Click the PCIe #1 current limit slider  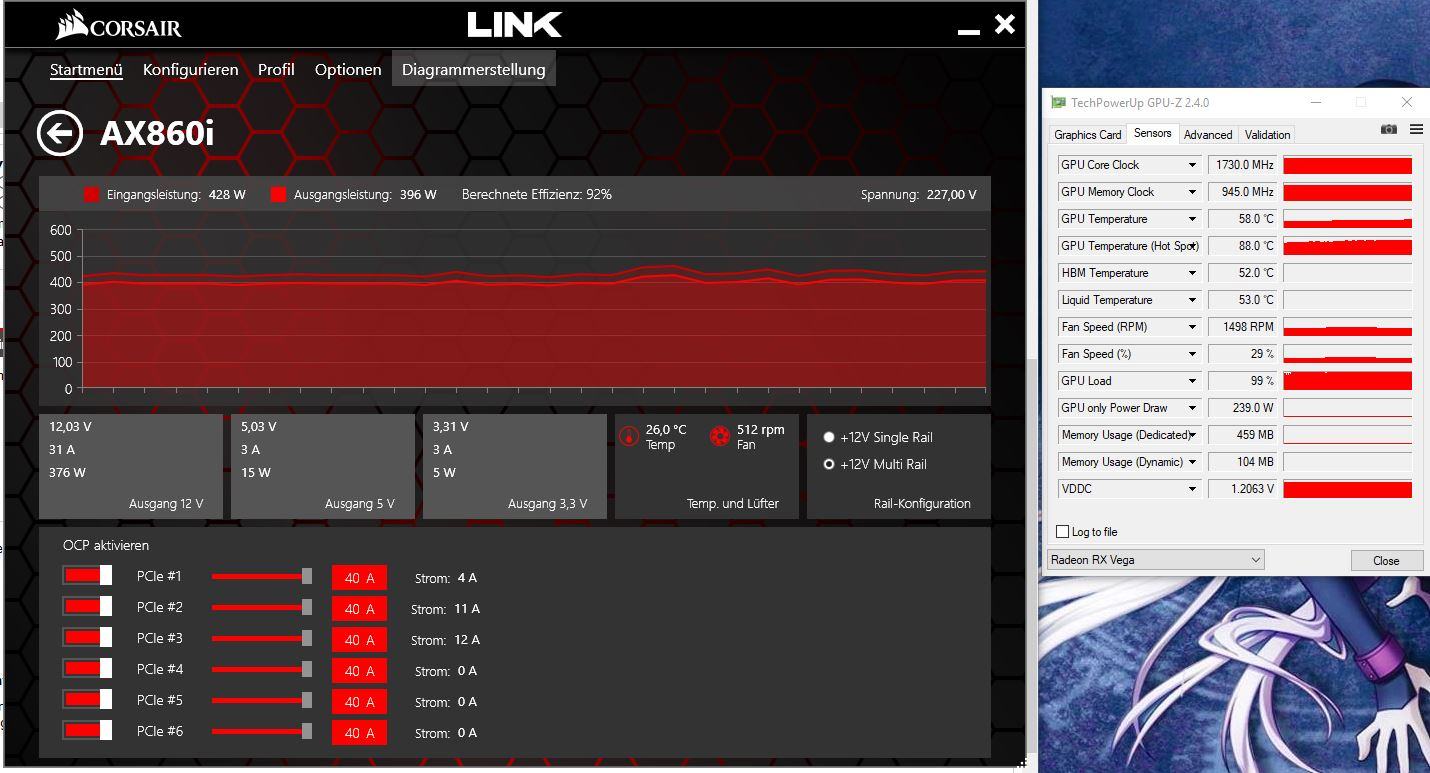(x=262, y=576)
